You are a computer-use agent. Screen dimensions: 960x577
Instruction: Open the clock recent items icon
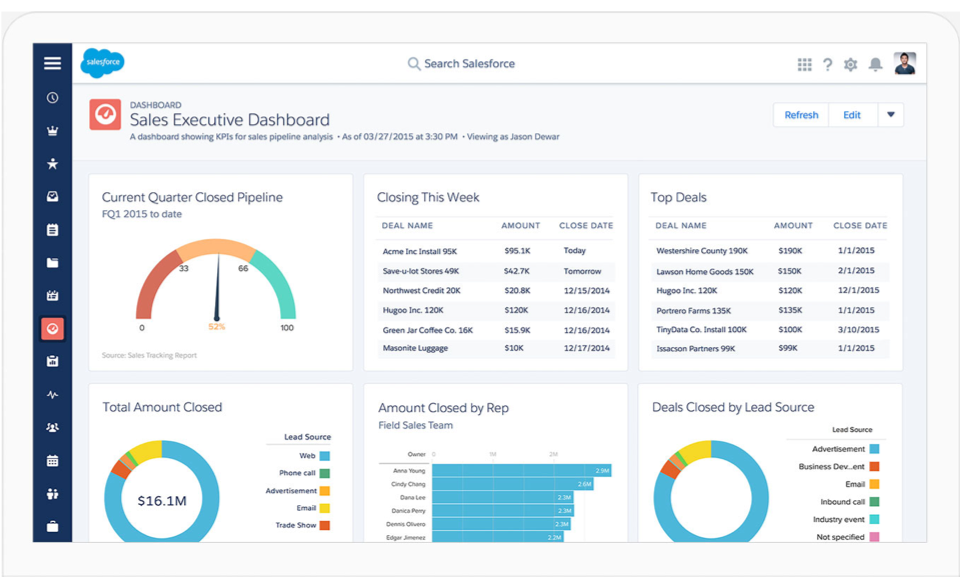[x=53, y=97]
